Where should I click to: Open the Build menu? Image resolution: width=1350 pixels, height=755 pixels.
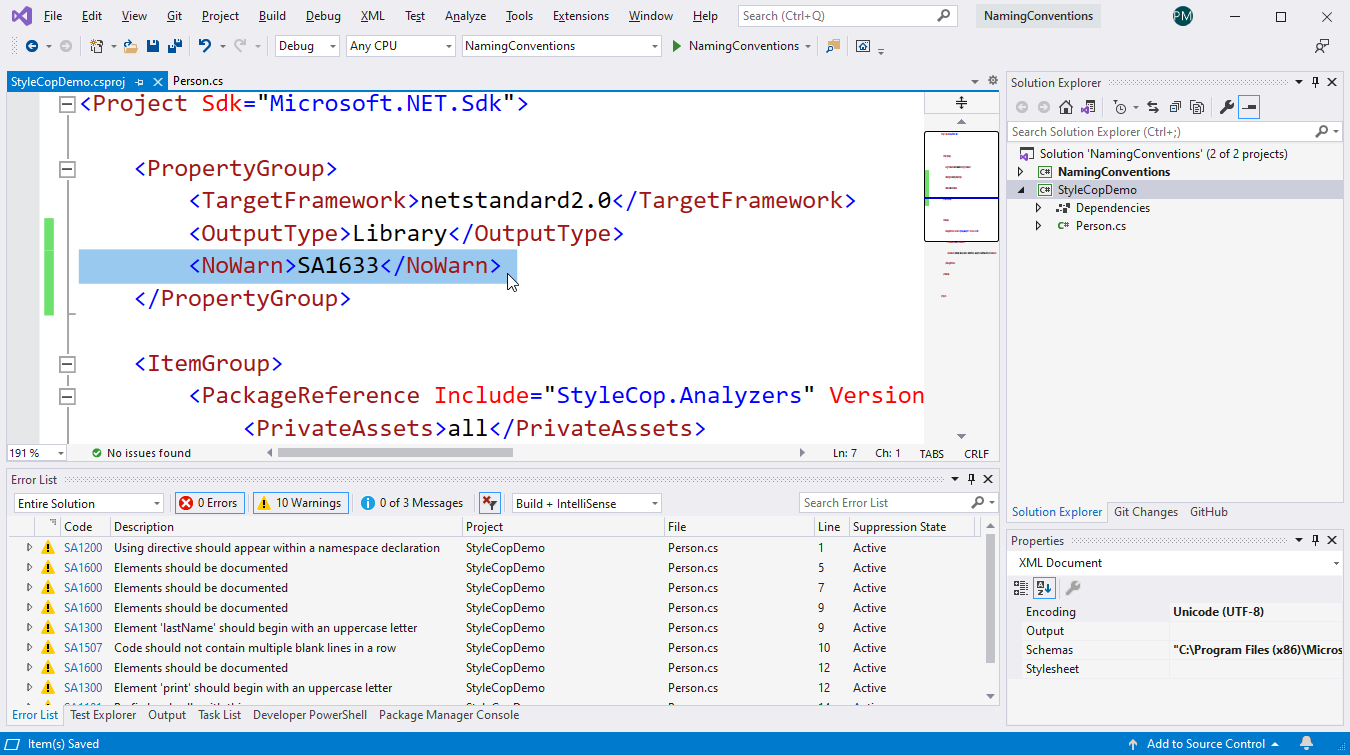[x=272, y=16]
